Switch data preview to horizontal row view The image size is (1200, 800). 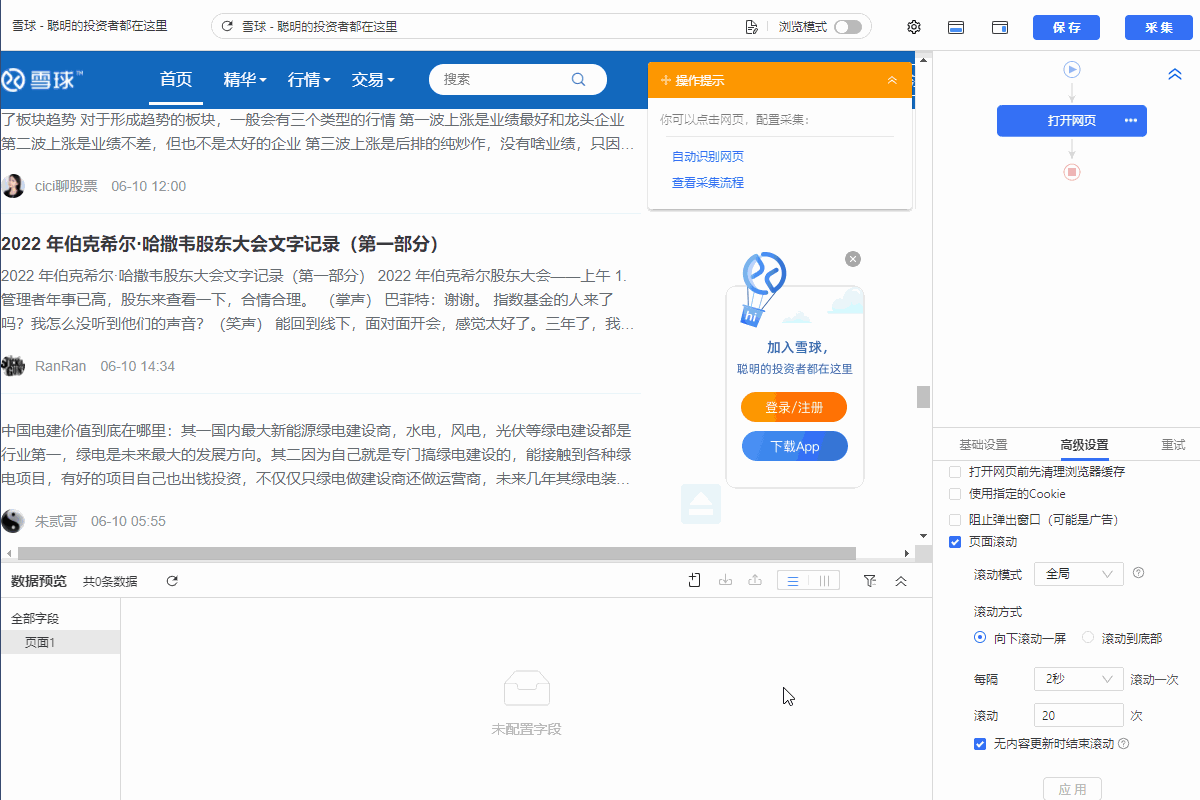[793, 581]
